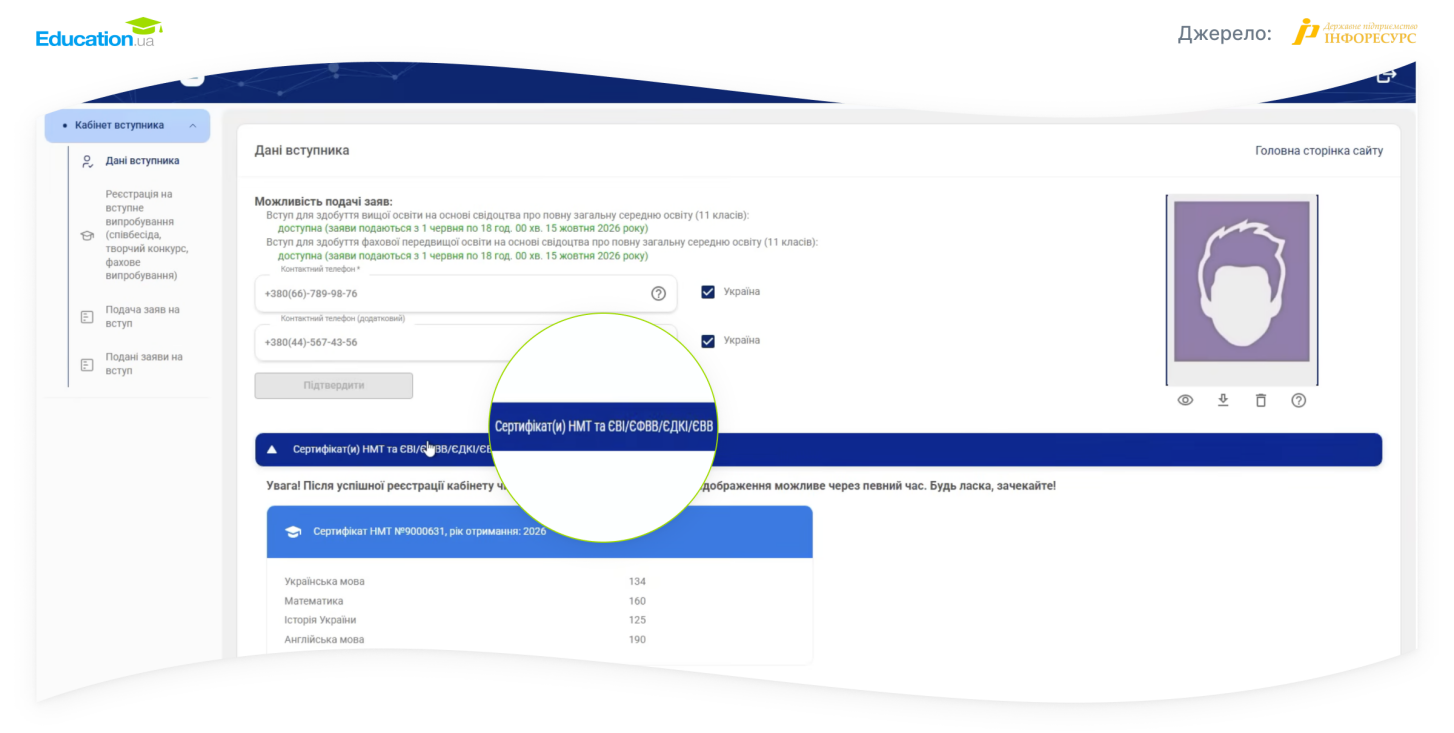Click the Education.ua logo

tap(99, 33)
